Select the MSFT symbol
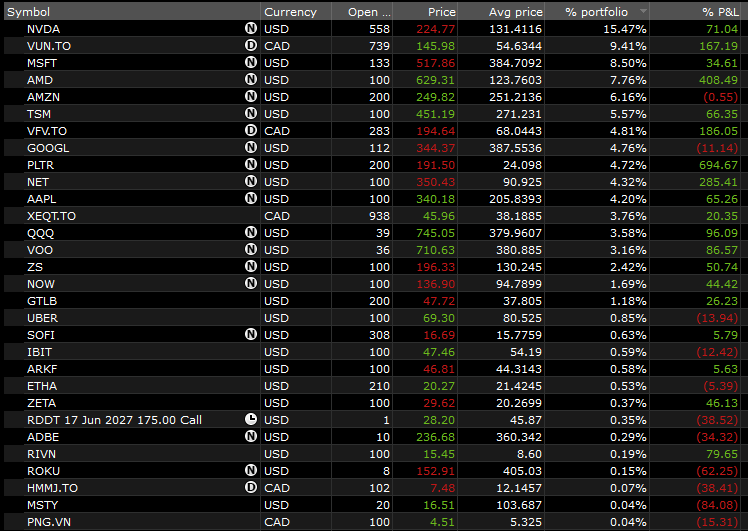The width and height of the screenshot is (748, 531). click(x=42, y=63)
